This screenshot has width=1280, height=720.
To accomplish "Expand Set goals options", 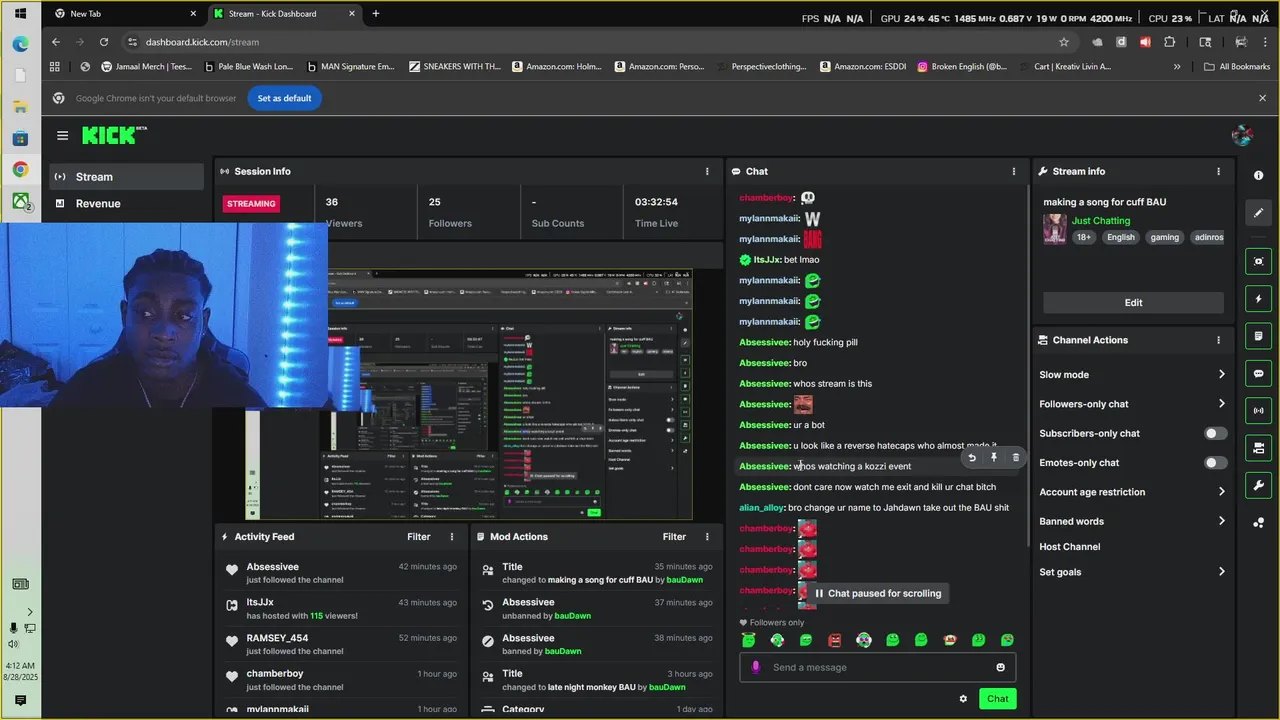I will click(1132, 572).
